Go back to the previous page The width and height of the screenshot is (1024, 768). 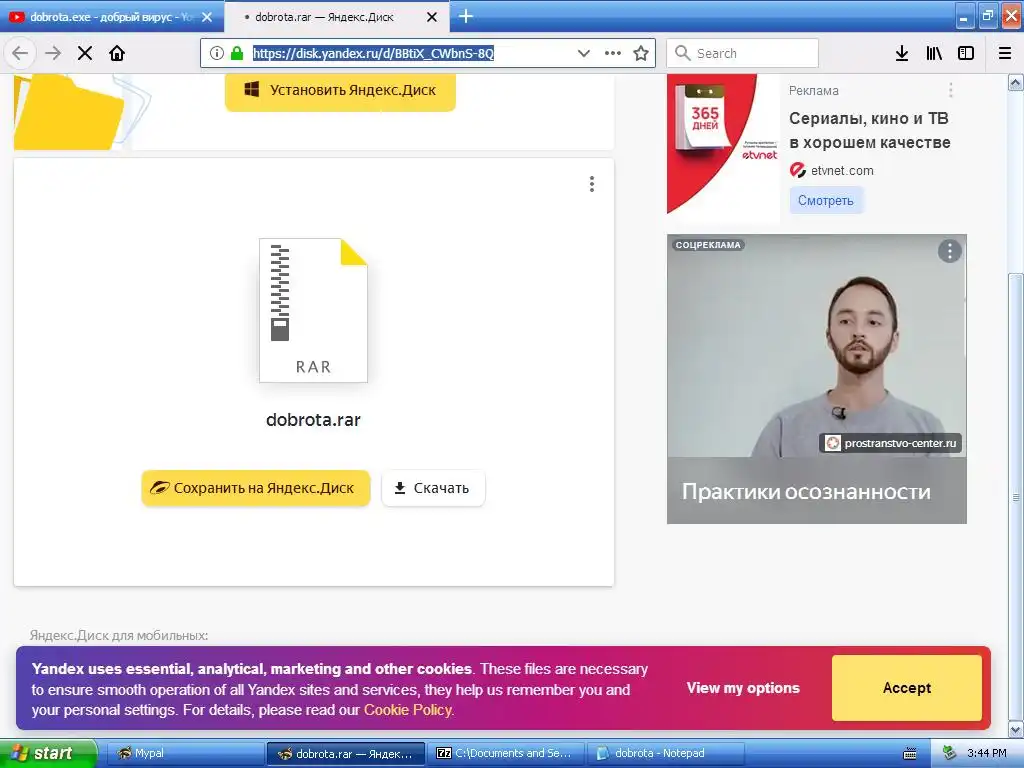tap(20, 53)
